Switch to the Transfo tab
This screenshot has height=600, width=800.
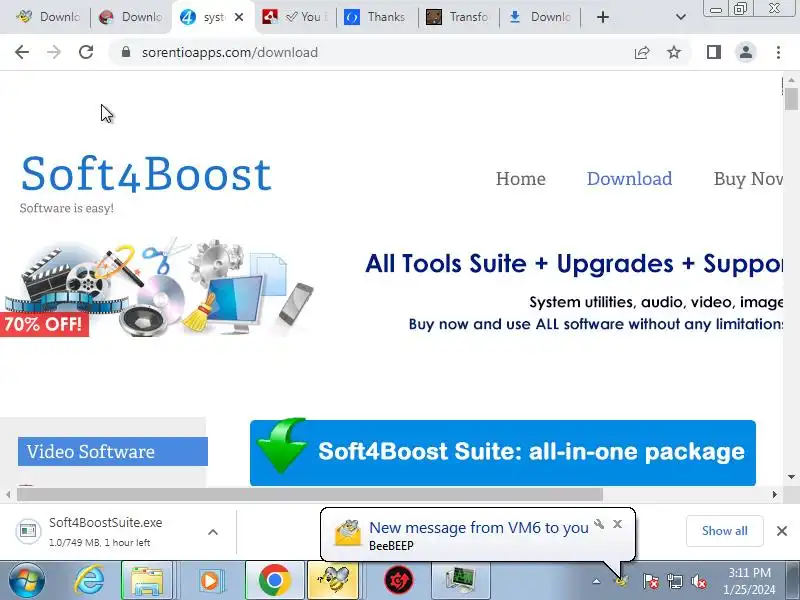coord(458,17)
